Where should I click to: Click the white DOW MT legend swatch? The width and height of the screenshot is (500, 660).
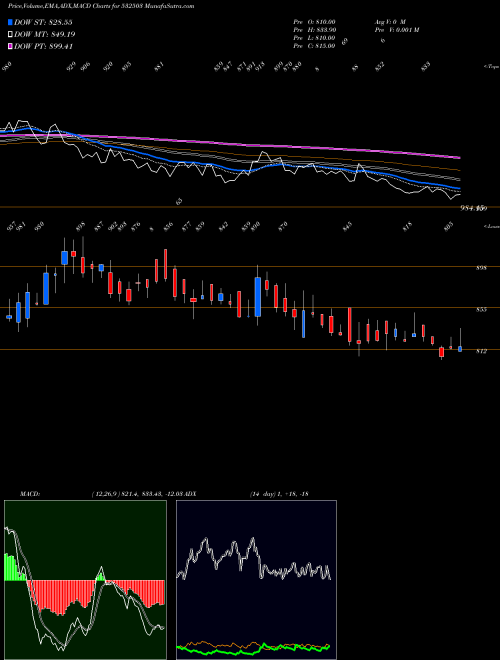[x=10, y=35]
